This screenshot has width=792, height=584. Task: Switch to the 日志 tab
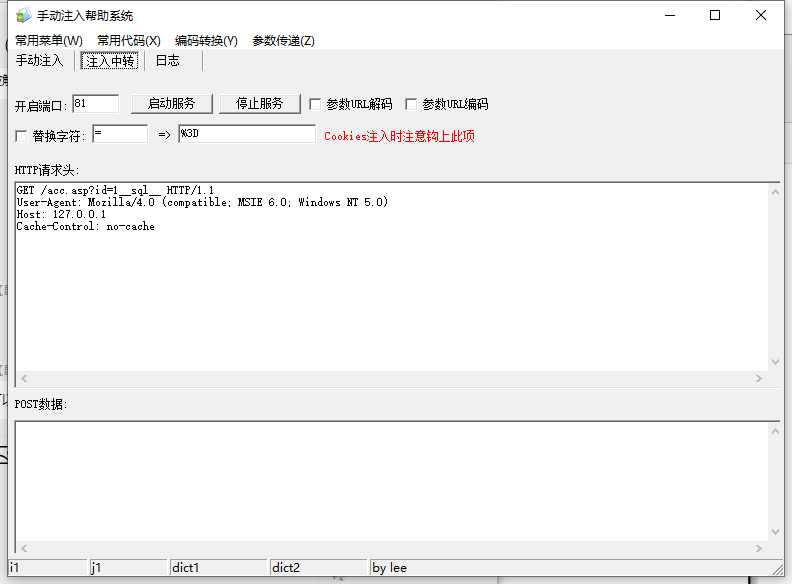tap(168, 61)
